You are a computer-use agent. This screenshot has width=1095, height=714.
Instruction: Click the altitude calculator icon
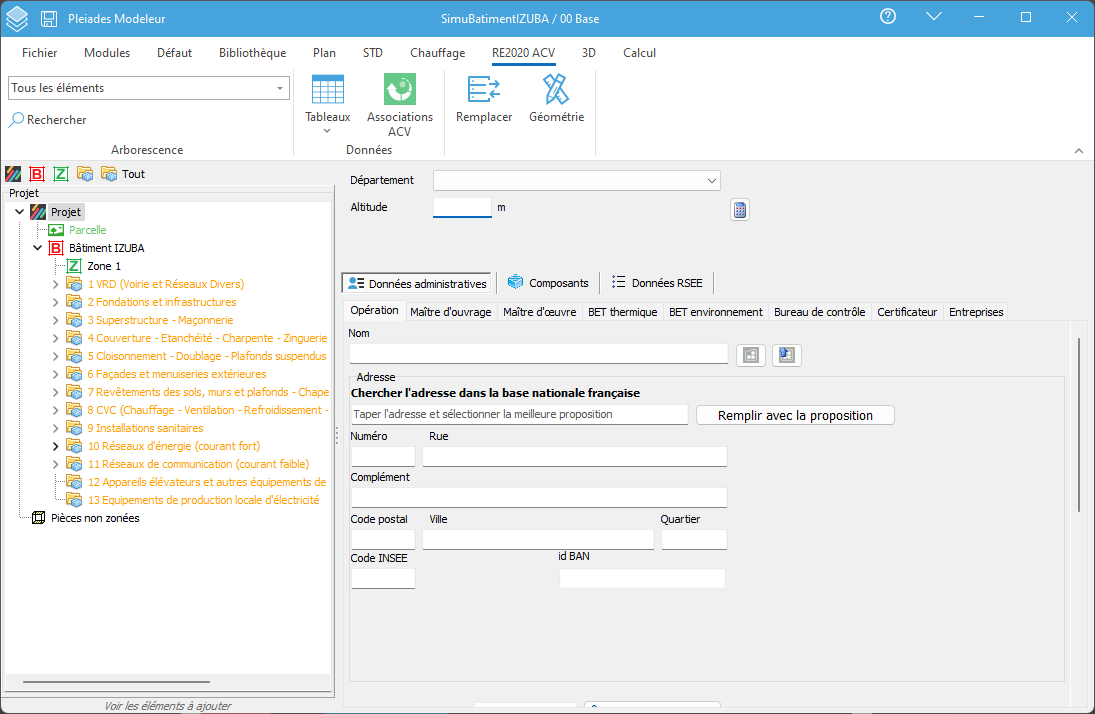coord(740,209)
